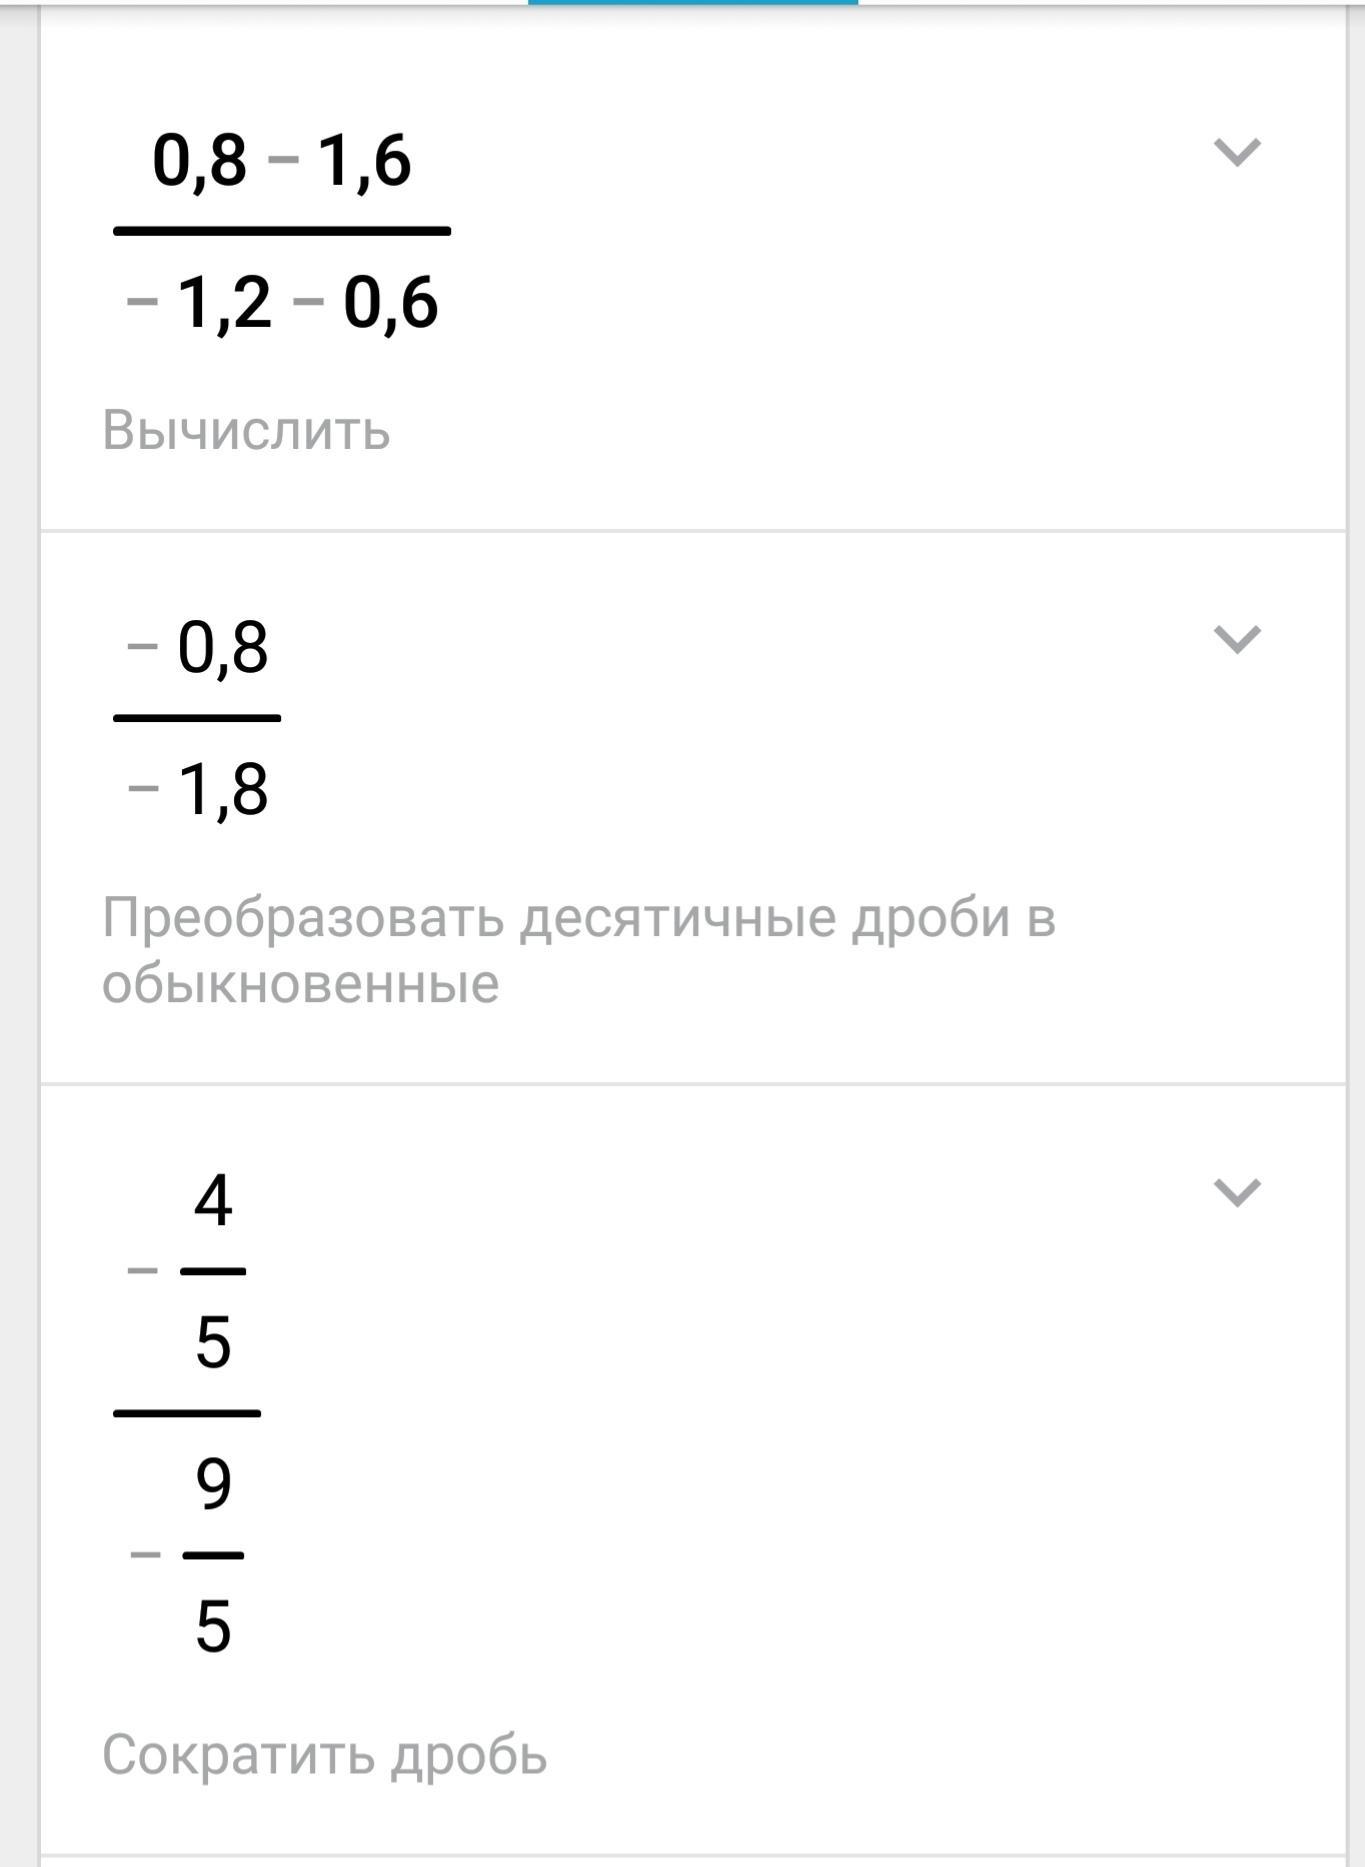Select the numerator 0,8 − 1,6

281,160
